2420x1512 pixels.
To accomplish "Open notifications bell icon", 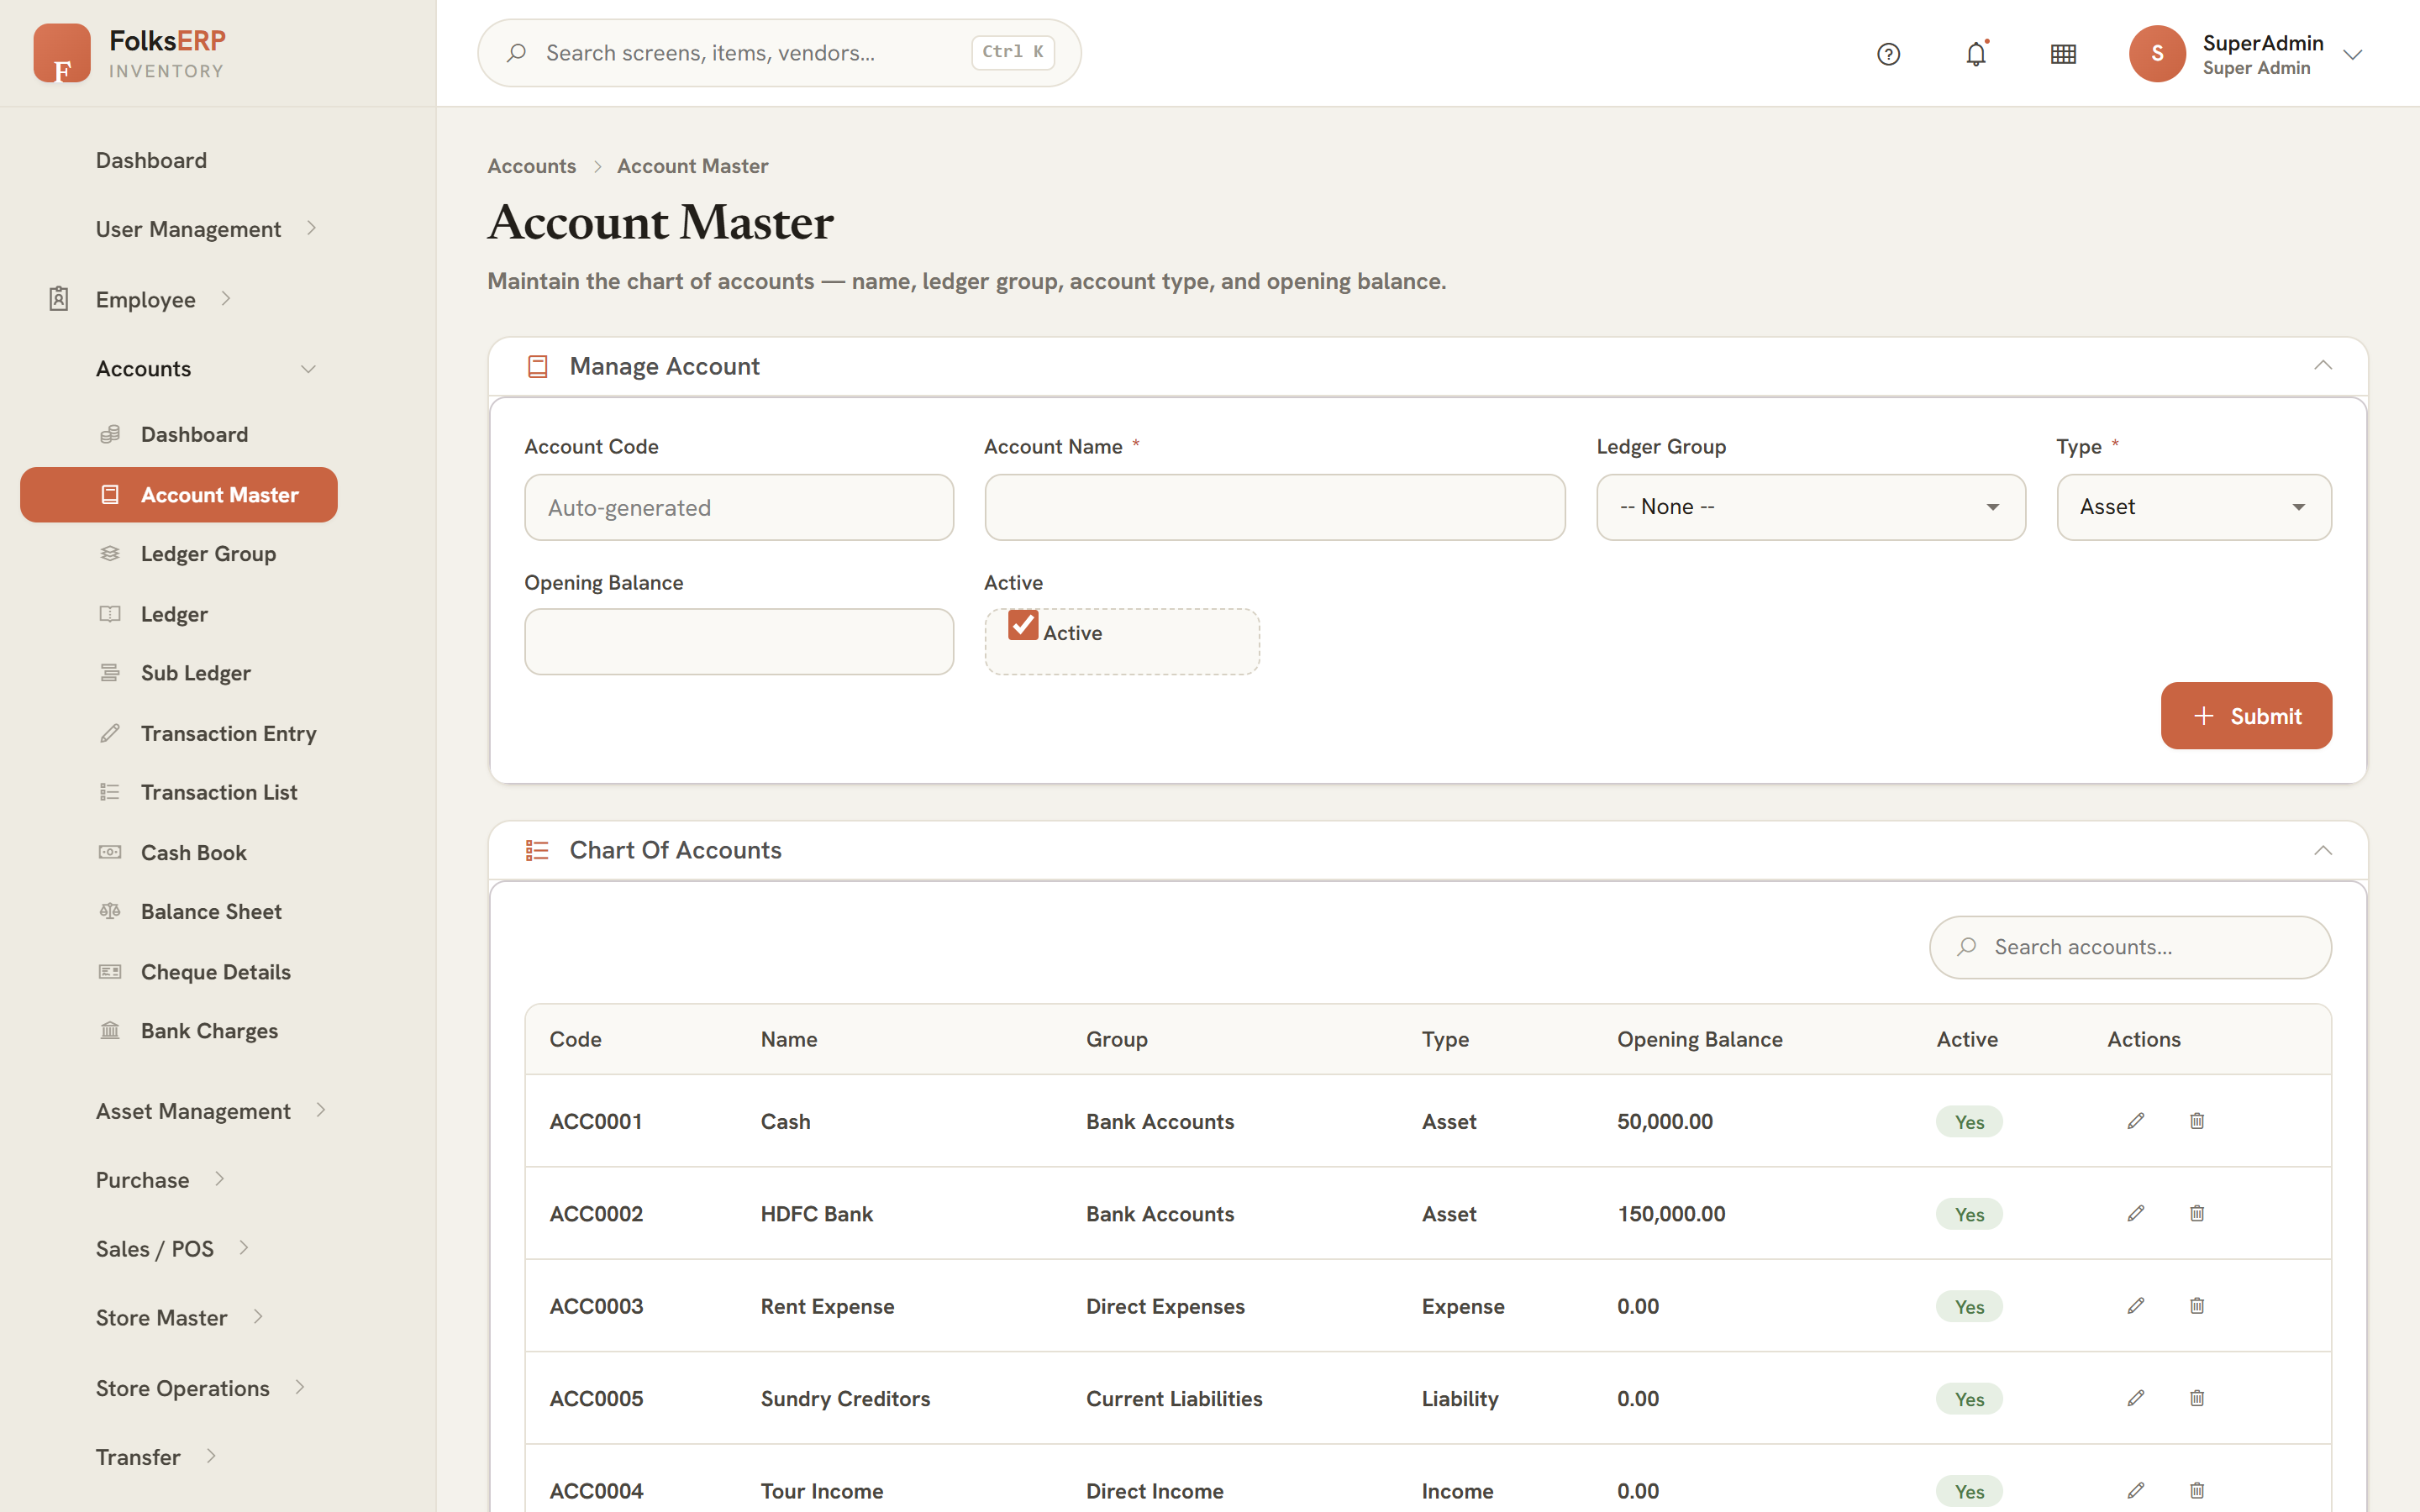I will click(1976, 54).
